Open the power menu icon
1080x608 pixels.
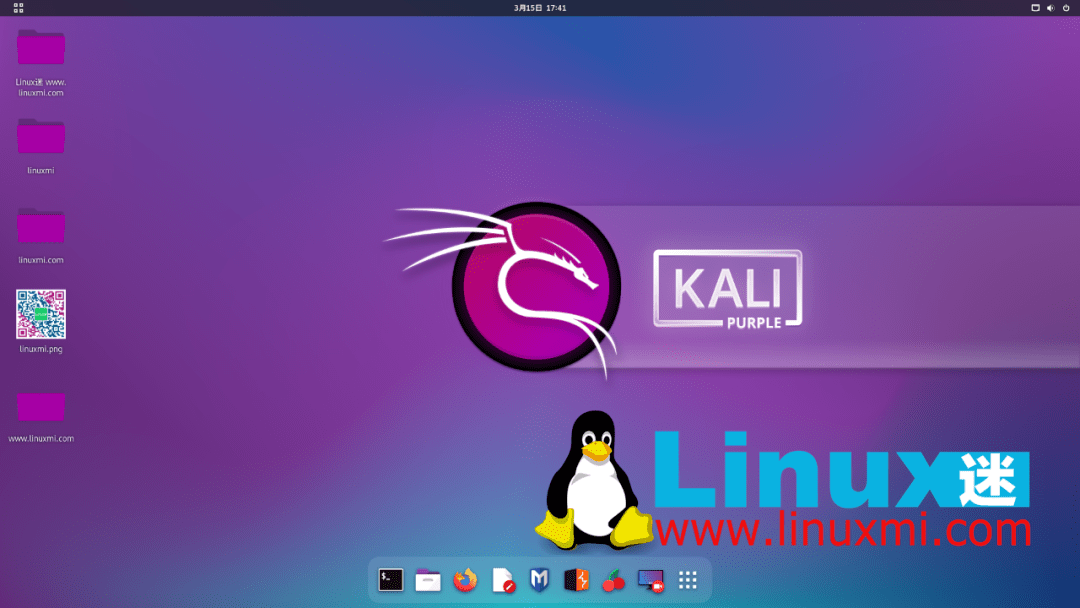pyautogui.click(x=1066, y=8)
